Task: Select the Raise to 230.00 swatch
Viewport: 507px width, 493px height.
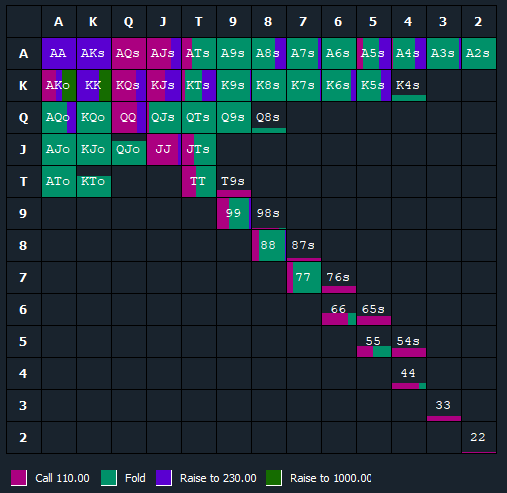Action: (164, 478)
